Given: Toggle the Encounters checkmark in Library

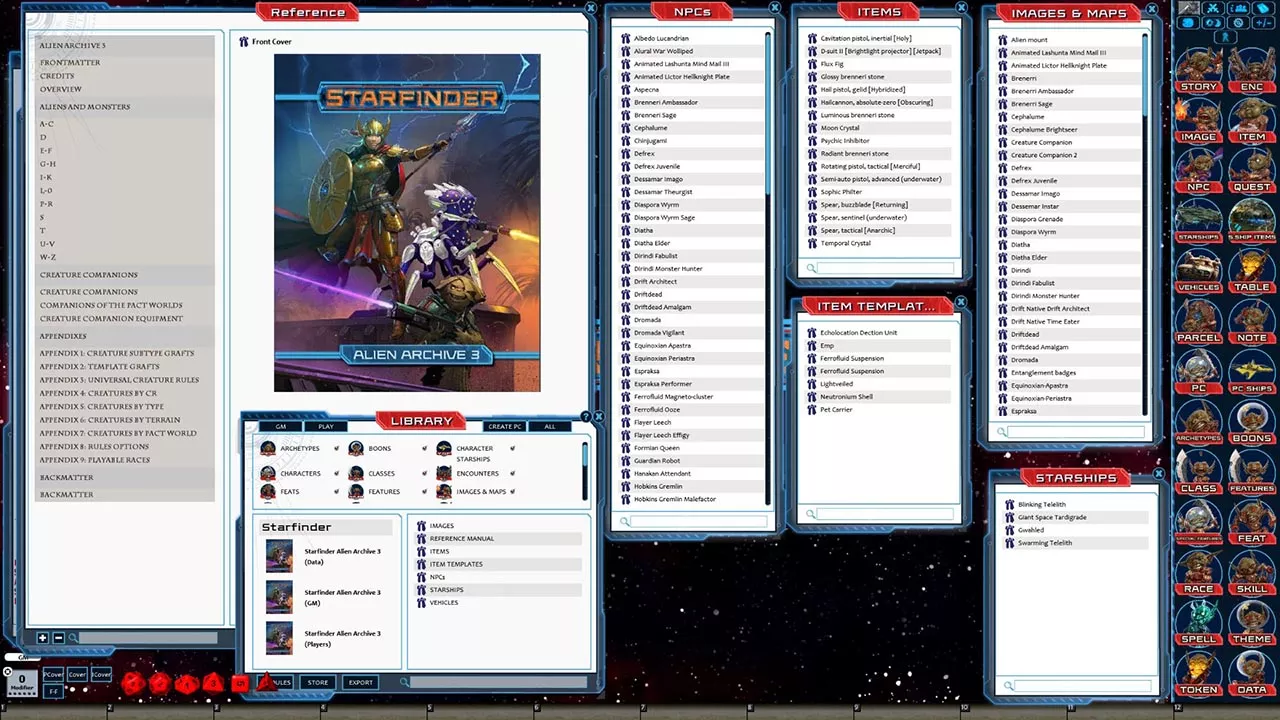Looking at the screenshot, I should click(512, 473).
